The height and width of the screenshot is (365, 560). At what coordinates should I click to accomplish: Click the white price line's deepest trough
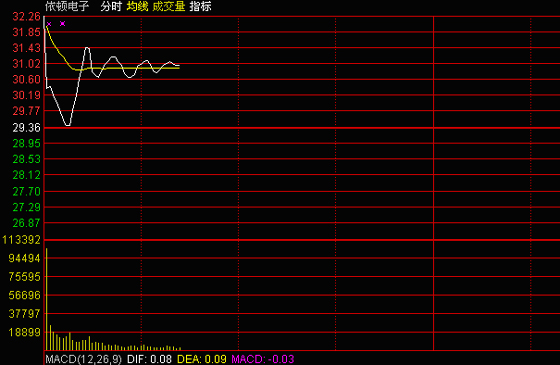(68, 125)
